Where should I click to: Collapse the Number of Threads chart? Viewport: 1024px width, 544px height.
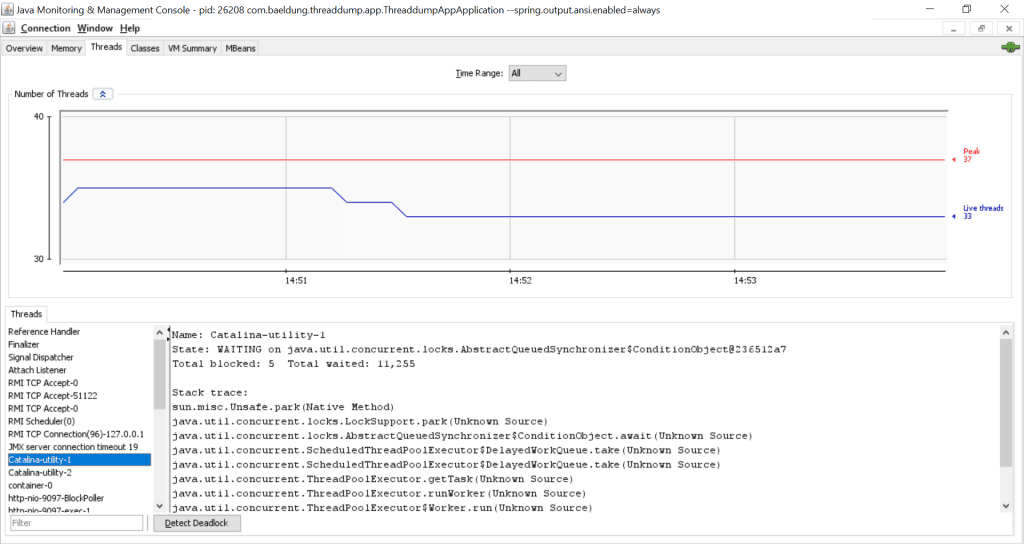(103, 94)
